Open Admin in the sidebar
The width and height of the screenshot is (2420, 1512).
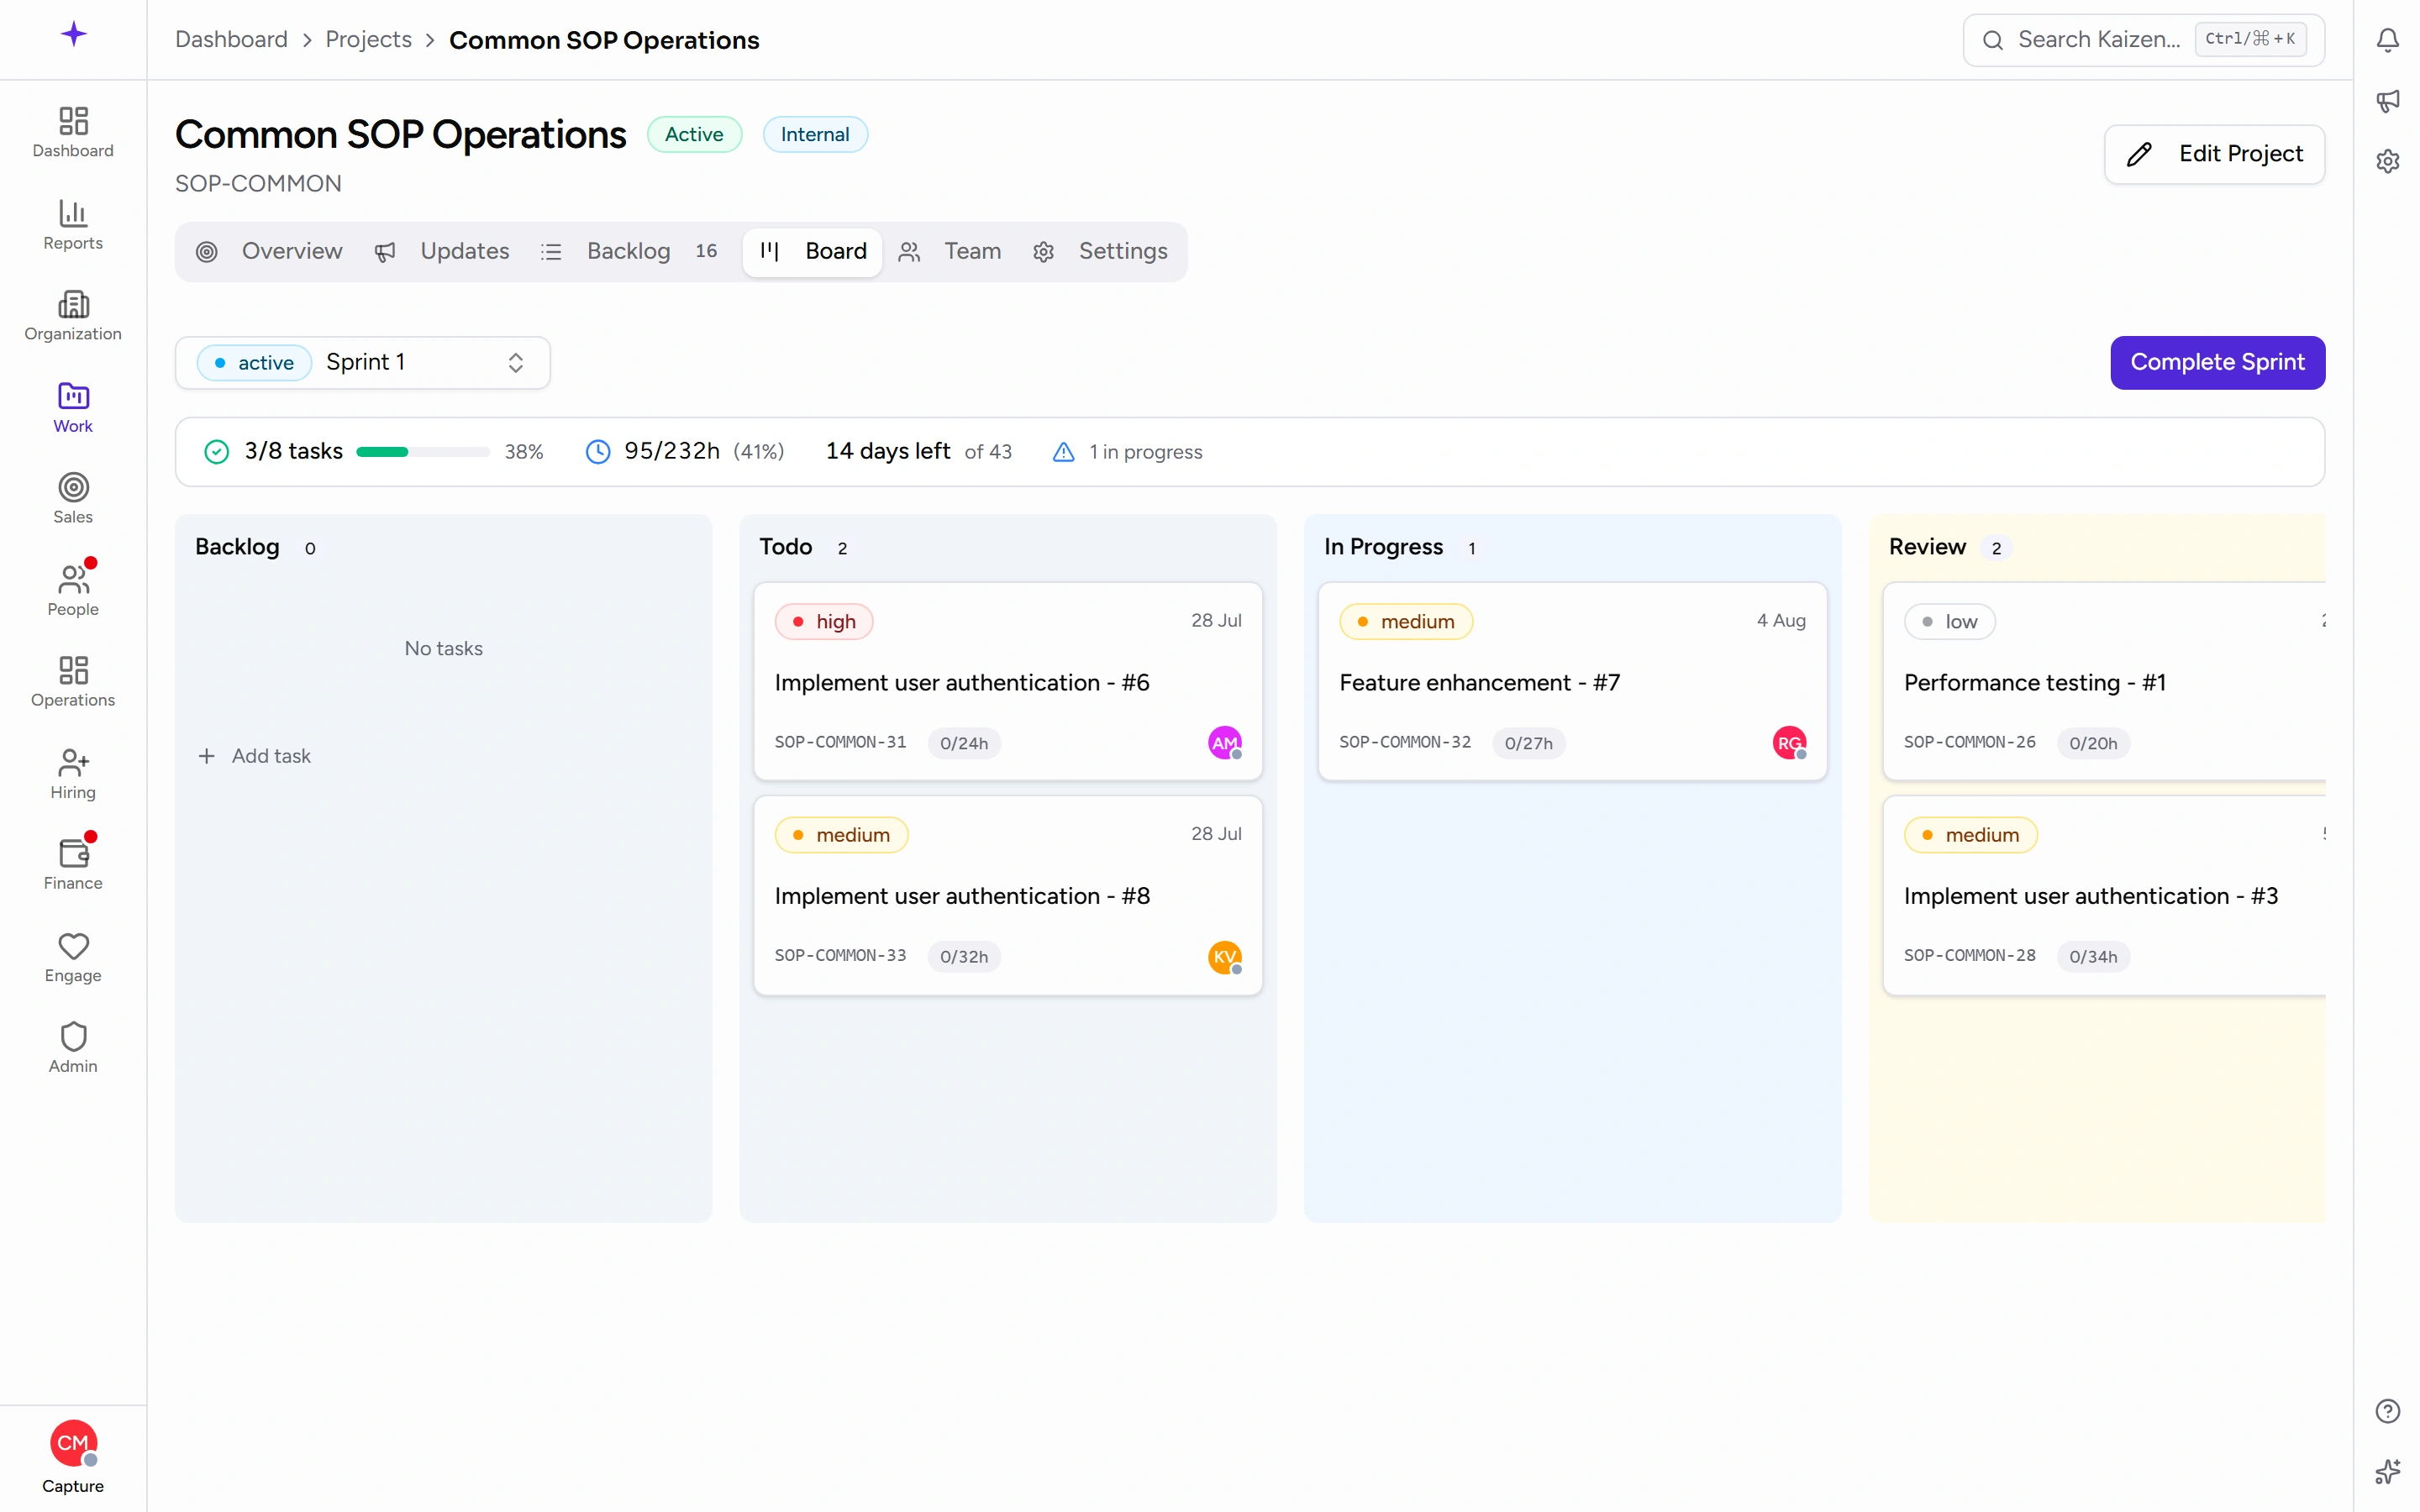(73, 1048)
